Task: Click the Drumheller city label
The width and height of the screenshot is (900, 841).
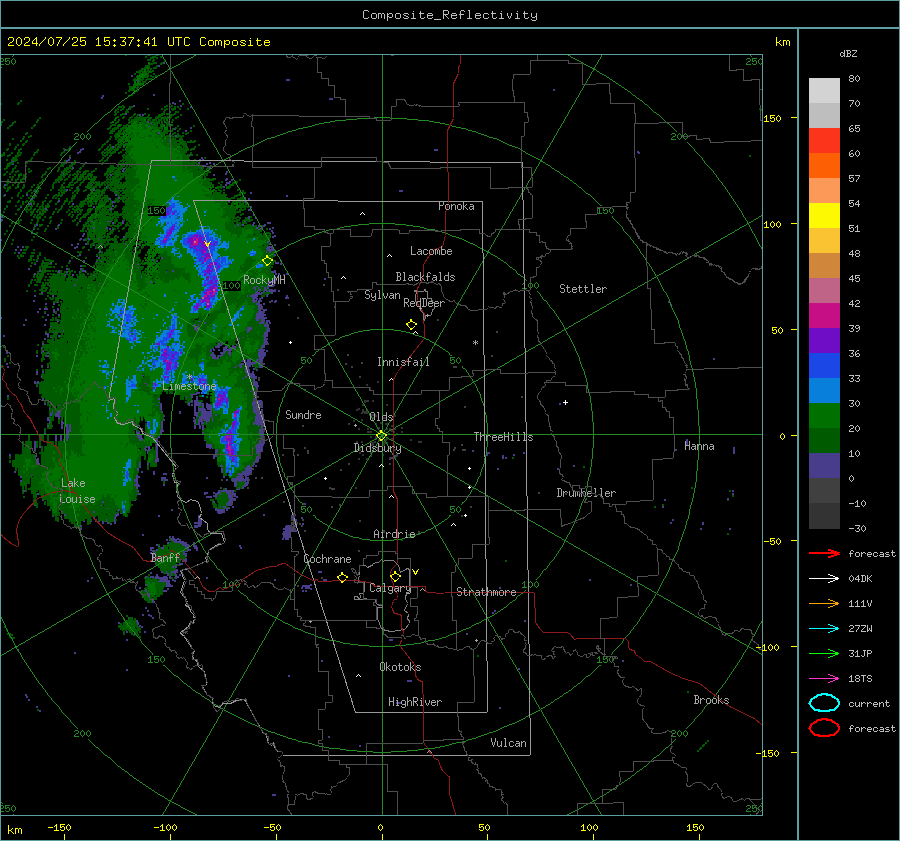Action: coord(586,493)
